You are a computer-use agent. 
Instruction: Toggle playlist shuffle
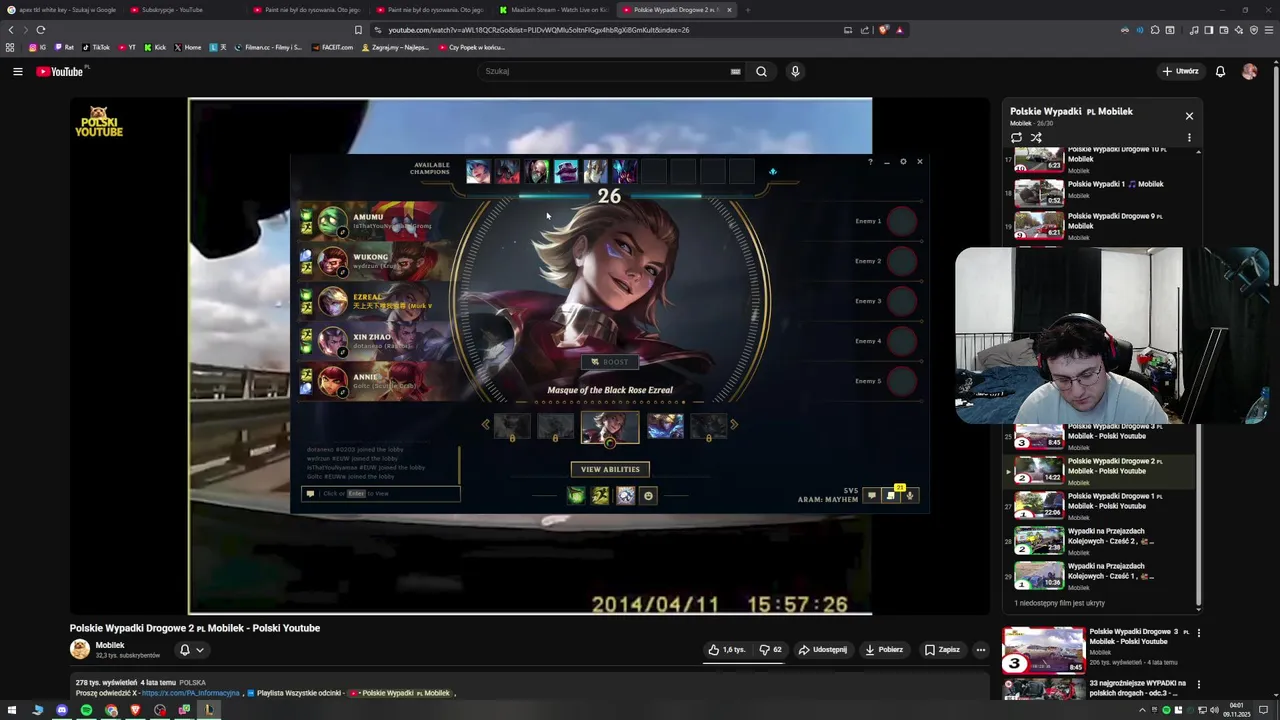click(1036, 137)
